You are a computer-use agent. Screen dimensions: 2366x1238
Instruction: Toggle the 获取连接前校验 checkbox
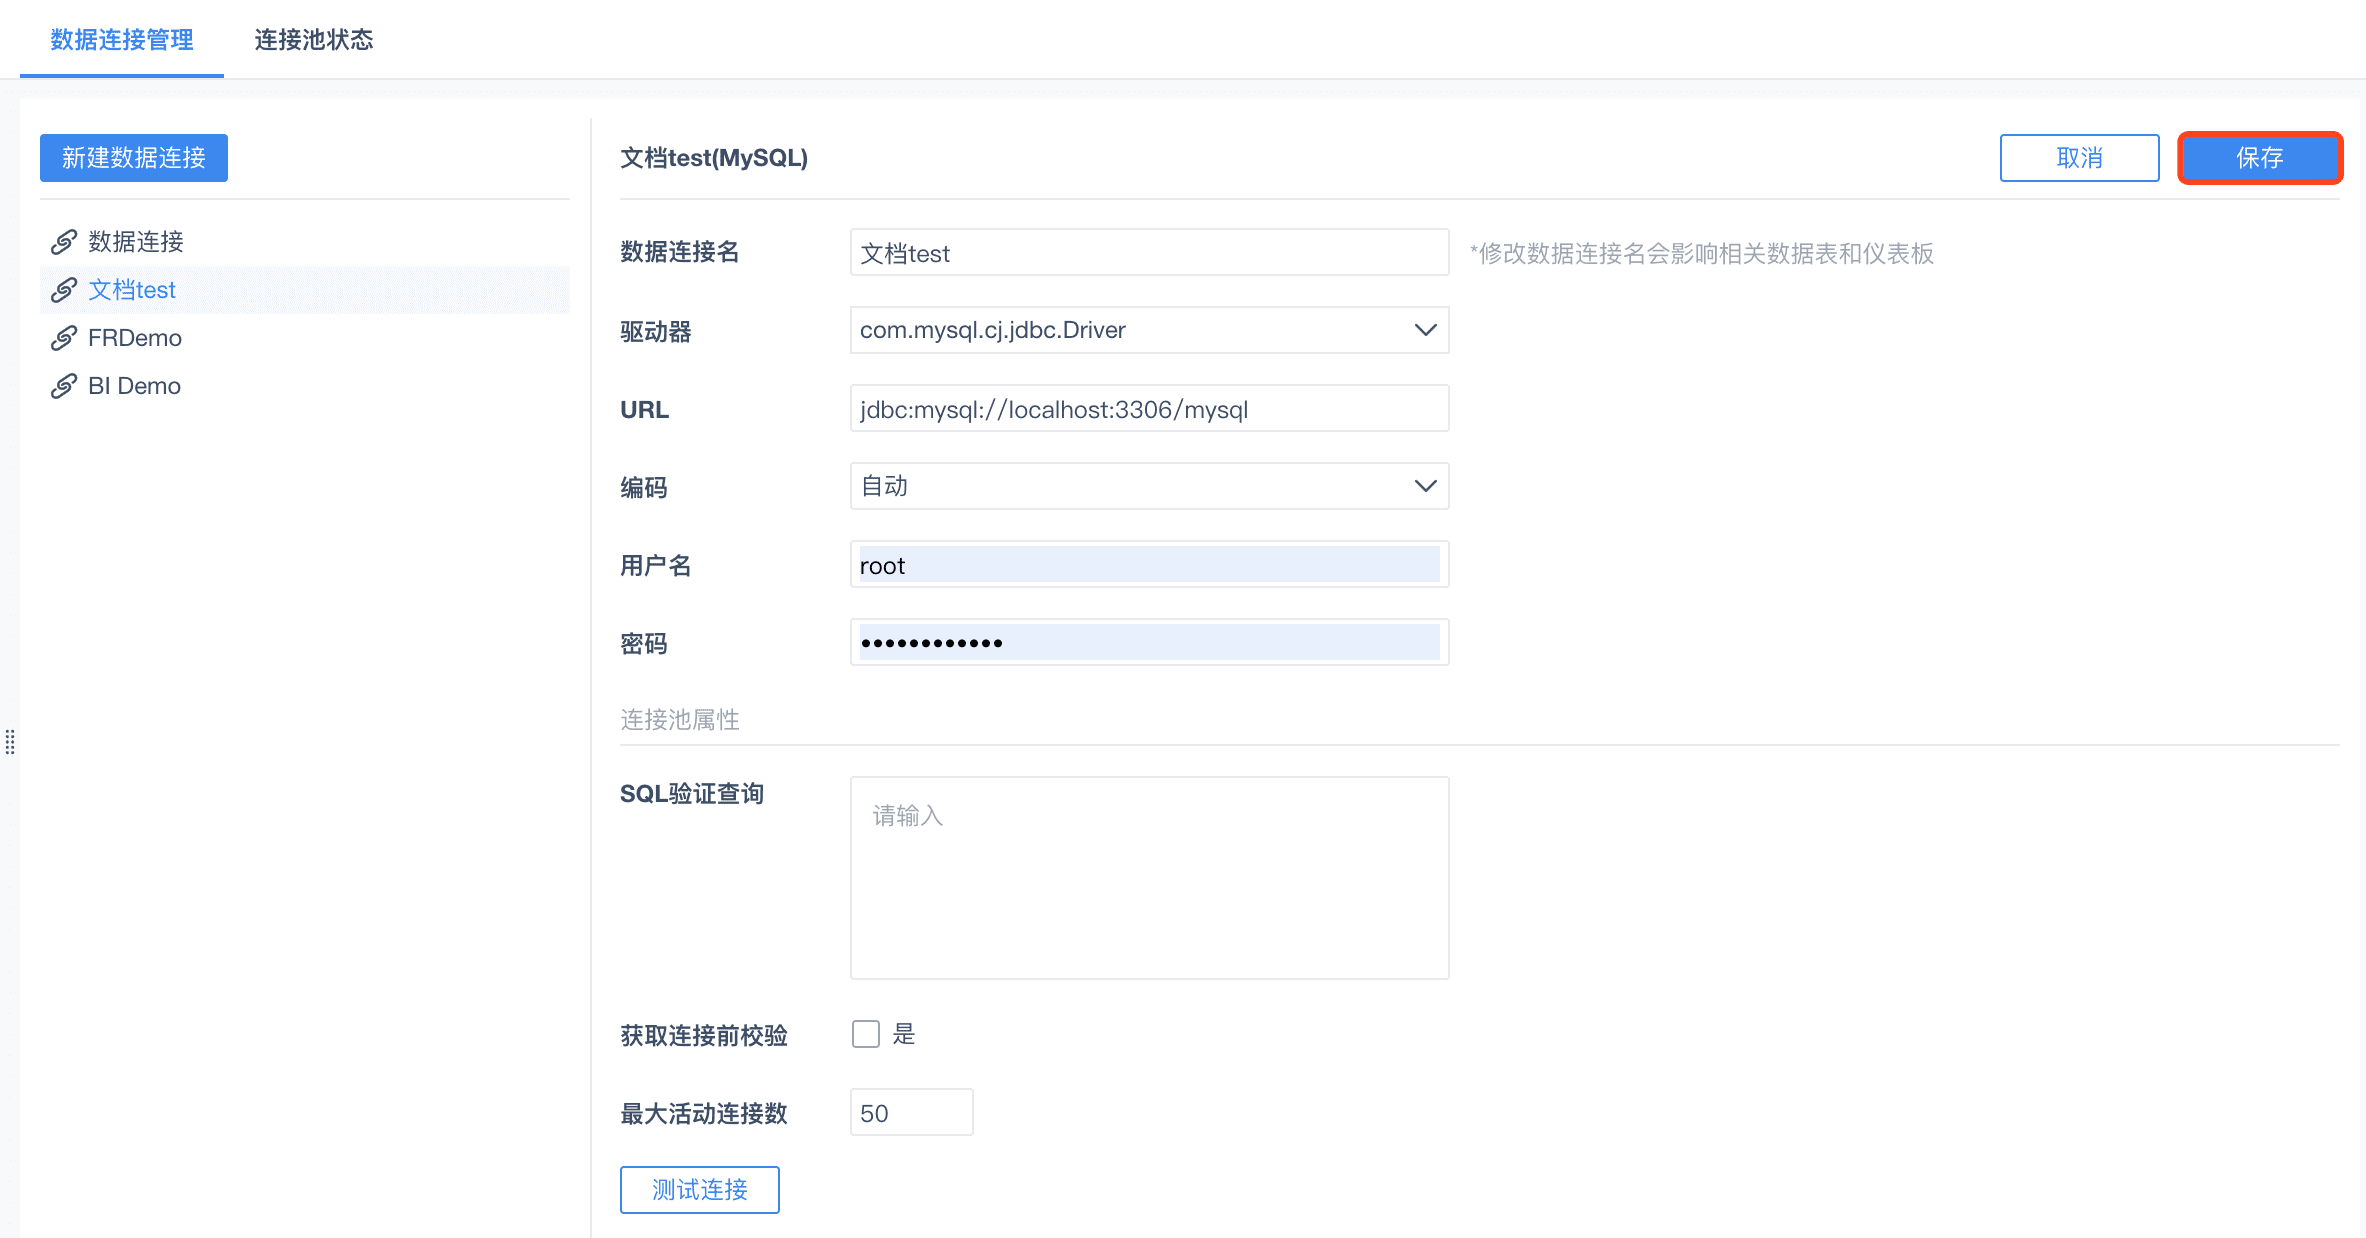click(865, 1034)
